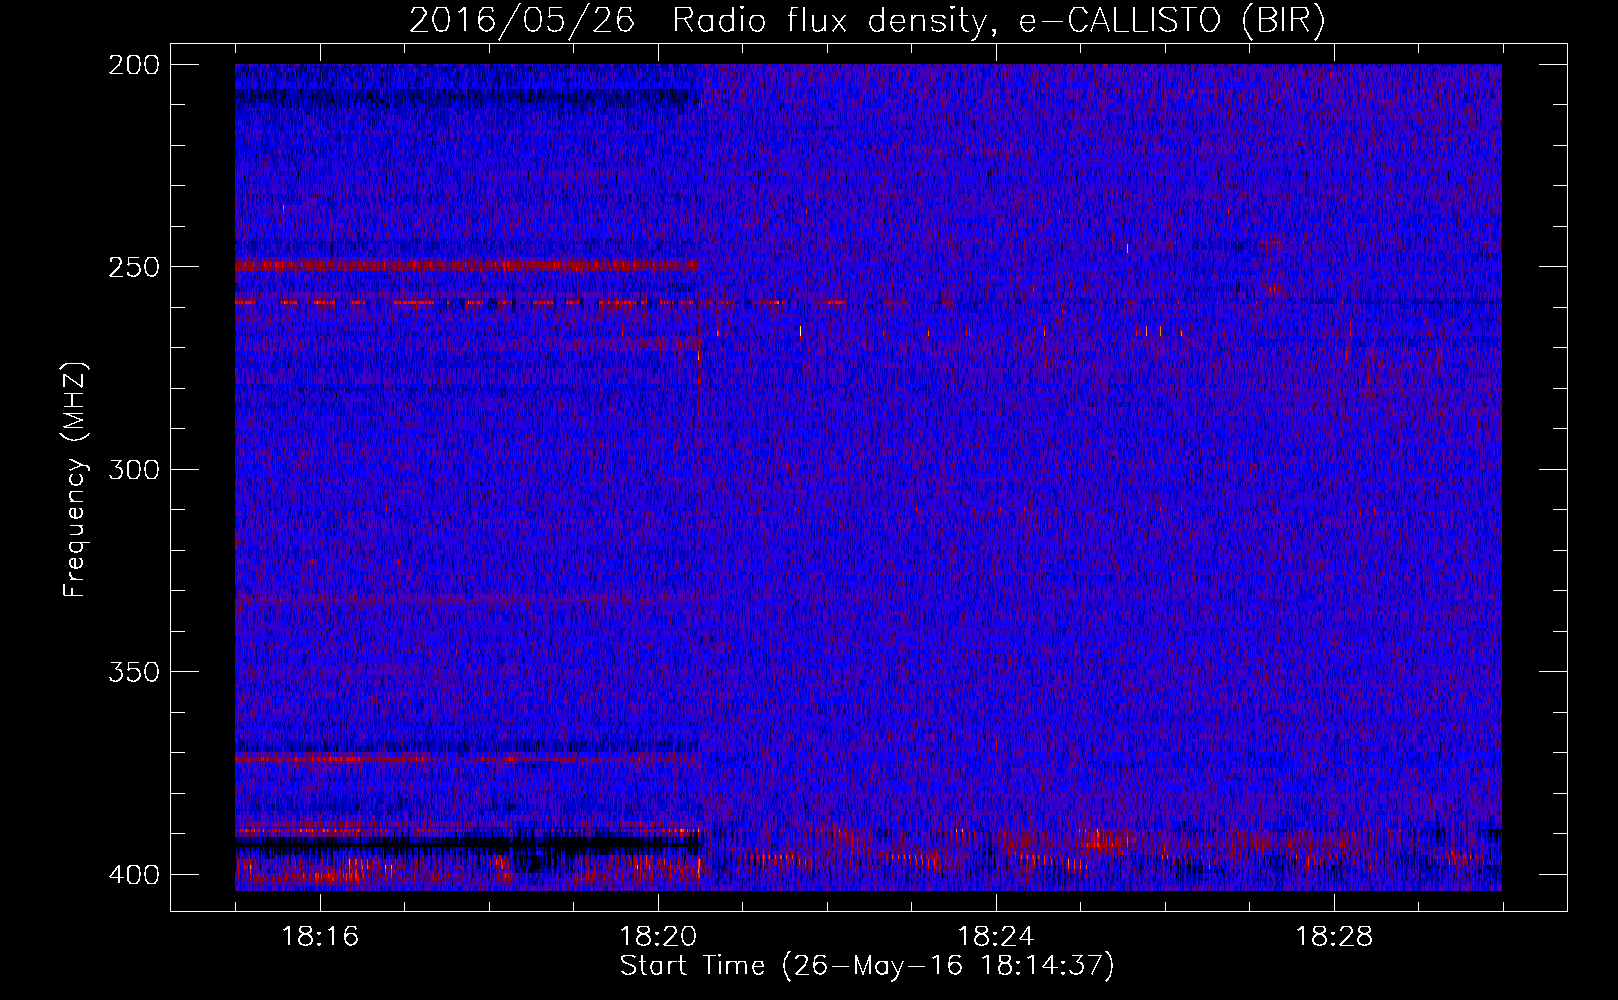Click the black band near 392 MHz
The height and width of the screenshot is (1000, 1618).
coord(468,844)
